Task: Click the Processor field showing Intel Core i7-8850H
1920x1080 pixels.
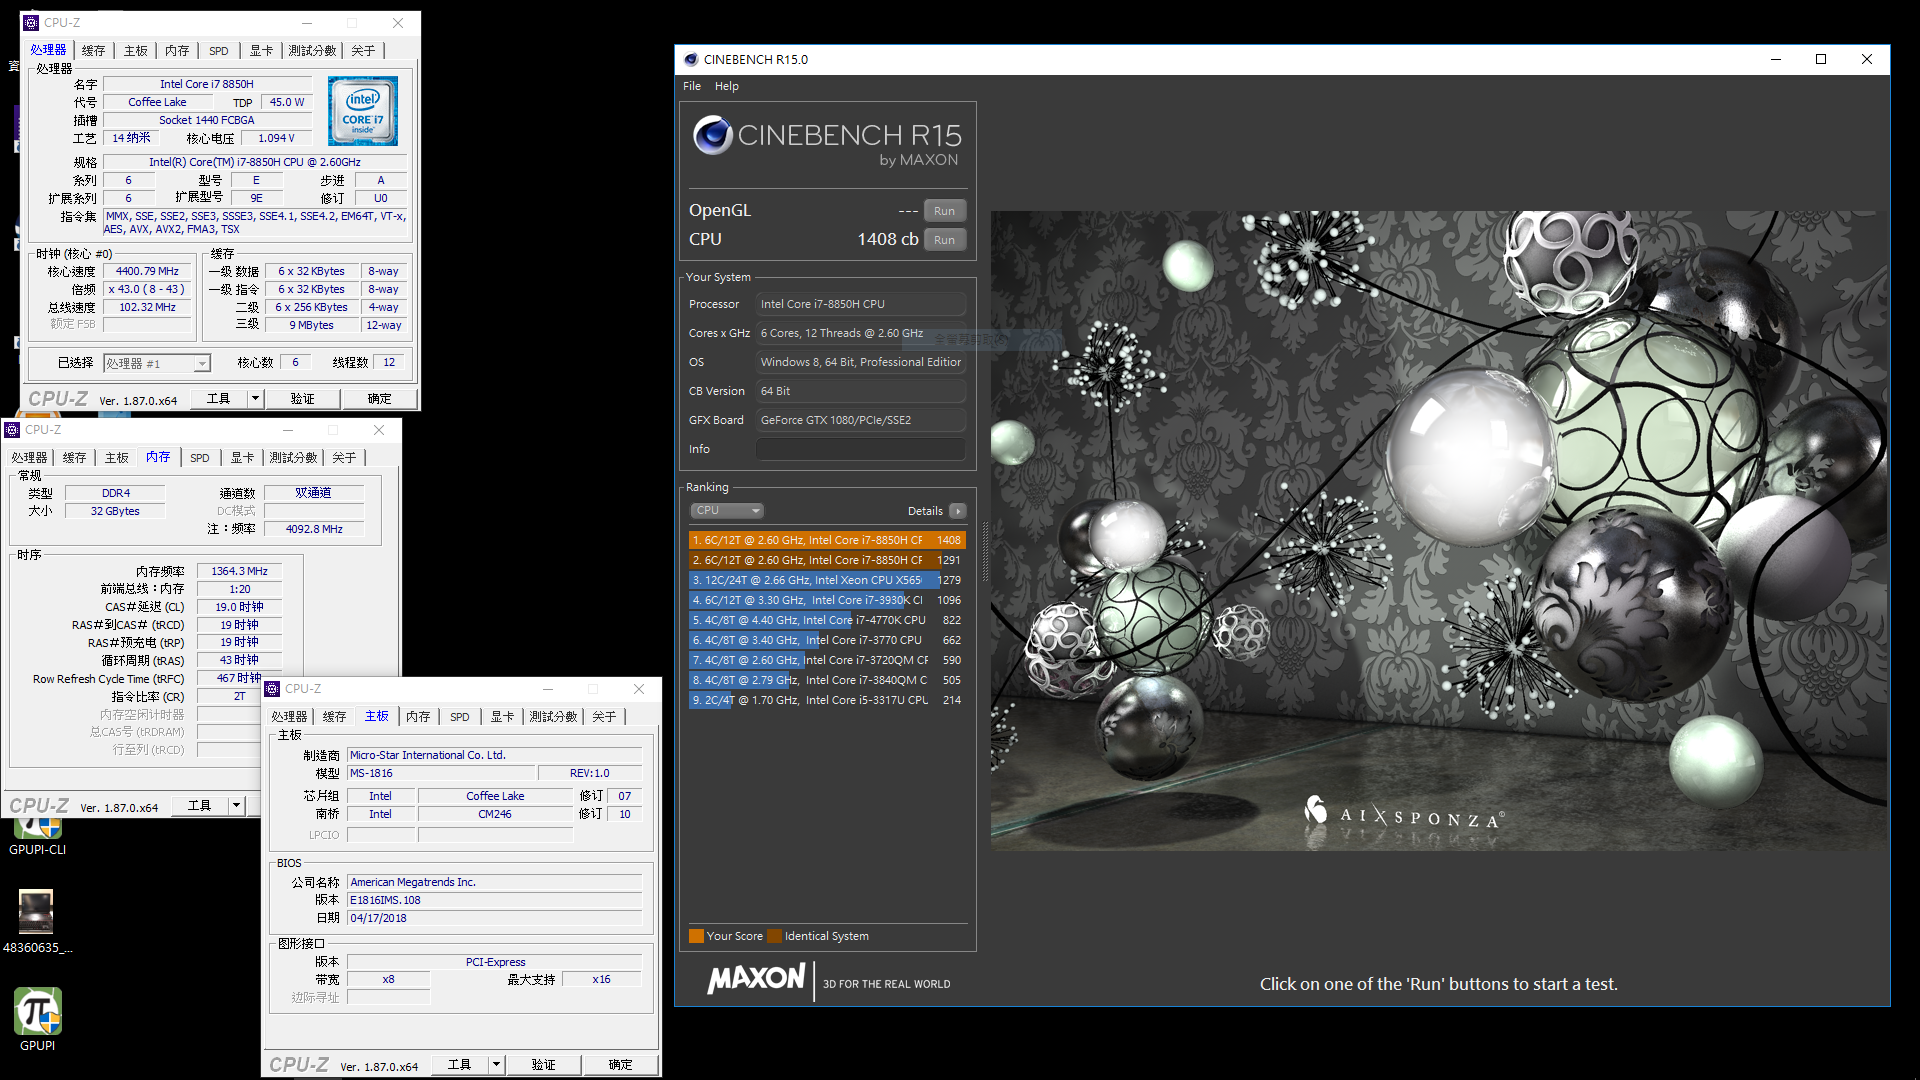Action: pos(860,304)
